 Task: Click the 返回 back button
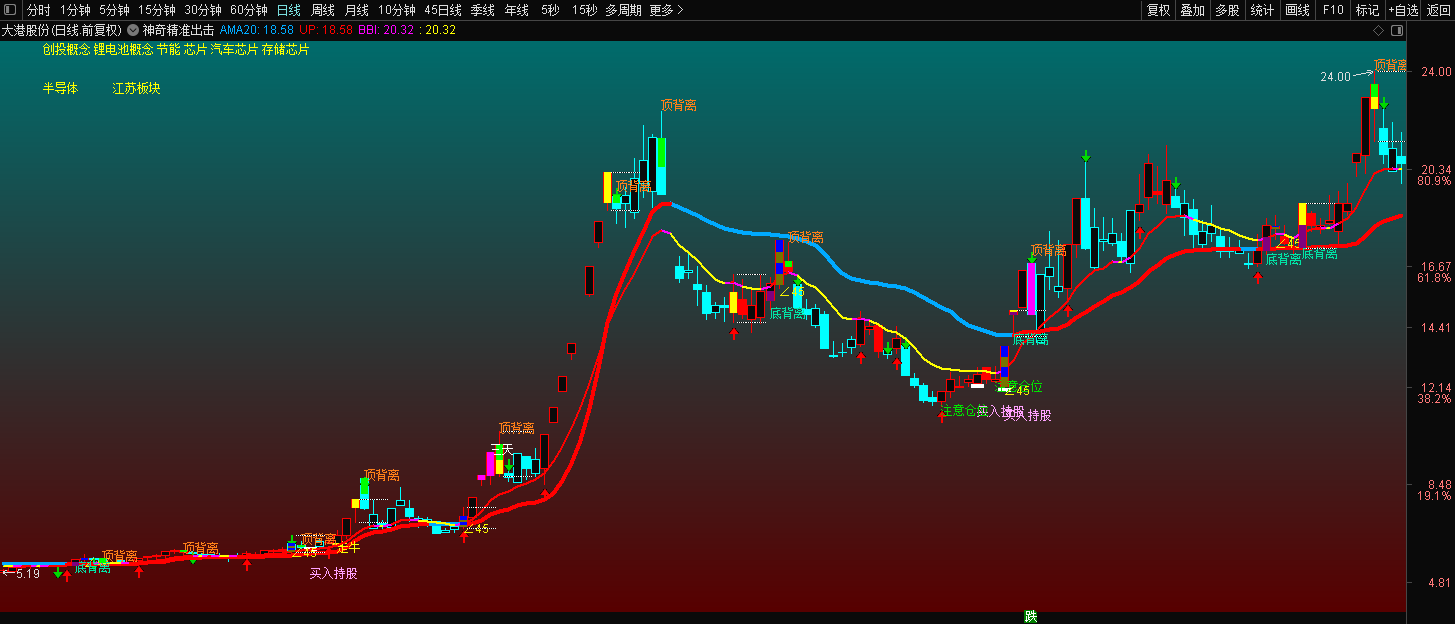coord(1438,10)
